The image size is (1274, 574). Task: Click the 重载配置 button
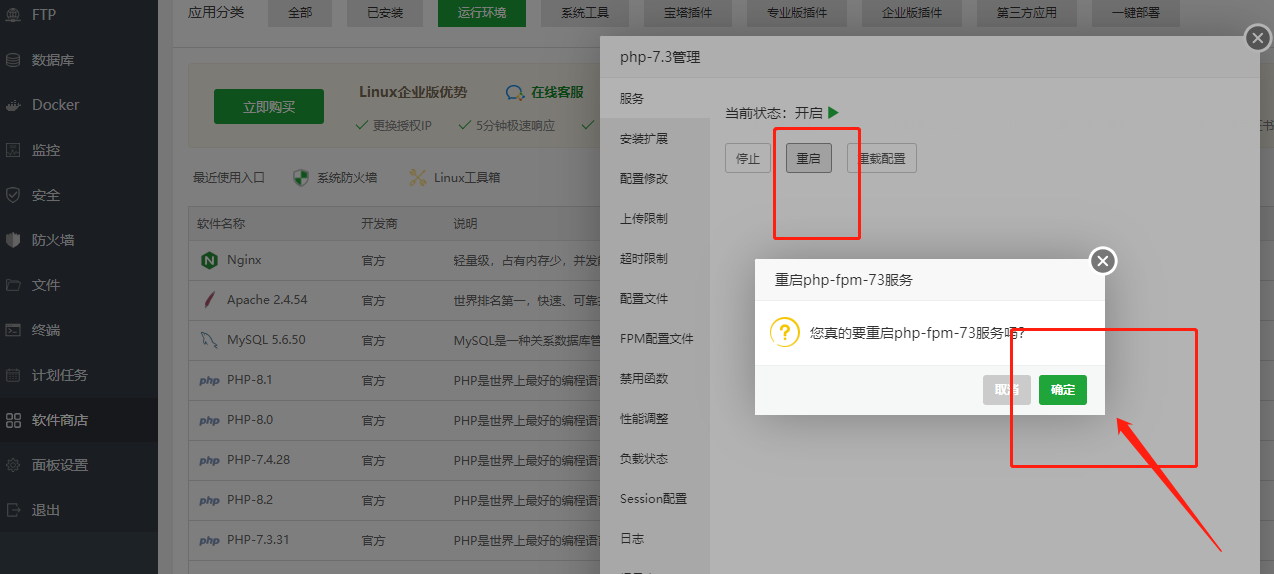(882, 158)
